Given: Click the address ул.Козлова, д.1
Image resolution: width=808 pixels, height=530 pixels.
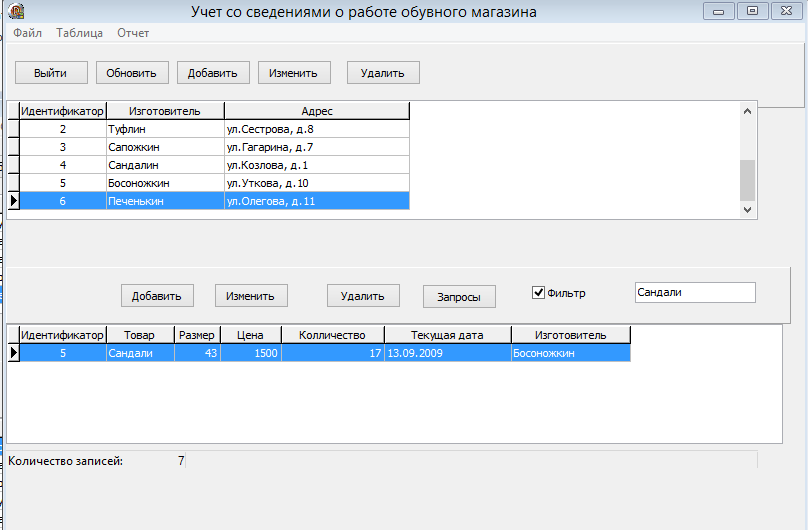Looking at the screenshot, I should (x=317, y=165).
